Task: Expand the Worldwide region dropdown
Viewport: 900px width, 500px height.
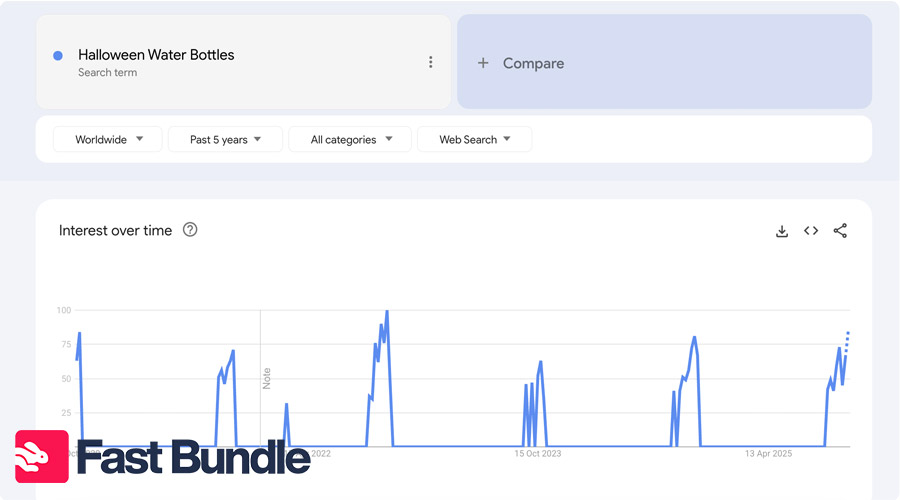Action: (108, 140)
